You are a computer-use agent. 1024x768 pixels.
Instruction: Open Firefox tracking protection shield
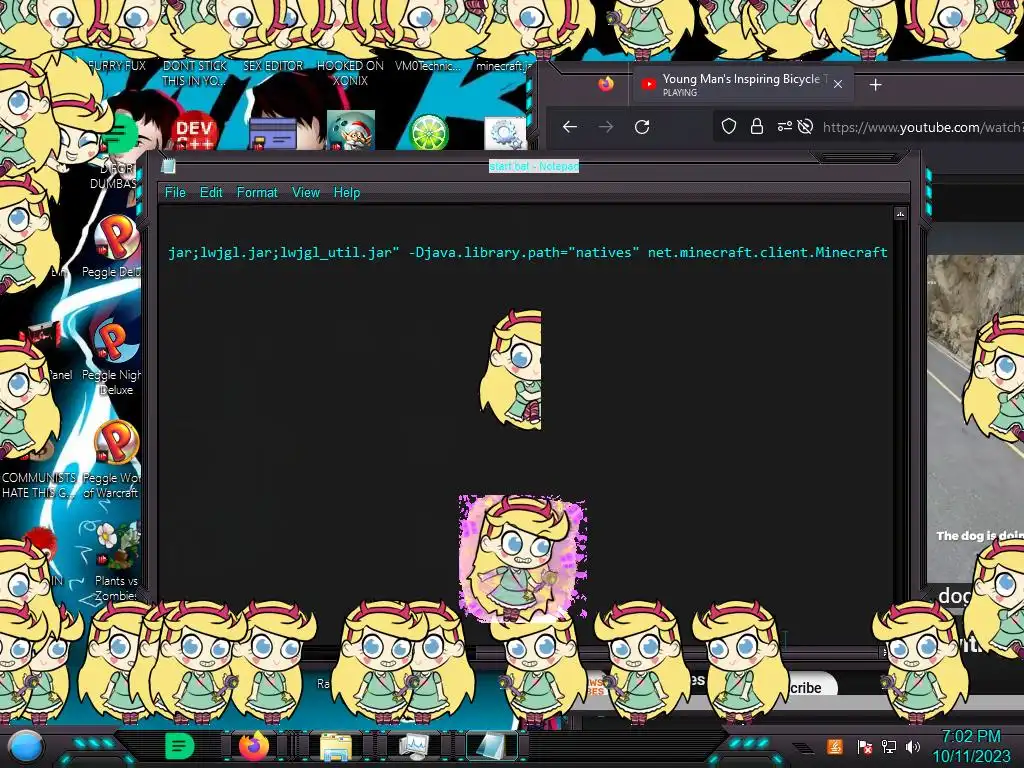[x=729, y=127]
